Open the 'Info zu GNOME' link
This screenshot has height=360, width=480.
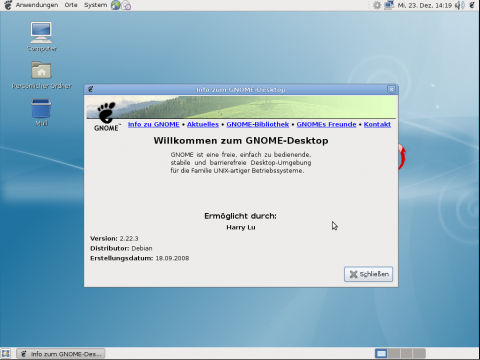pyautogui.click(x=154, y=124)
